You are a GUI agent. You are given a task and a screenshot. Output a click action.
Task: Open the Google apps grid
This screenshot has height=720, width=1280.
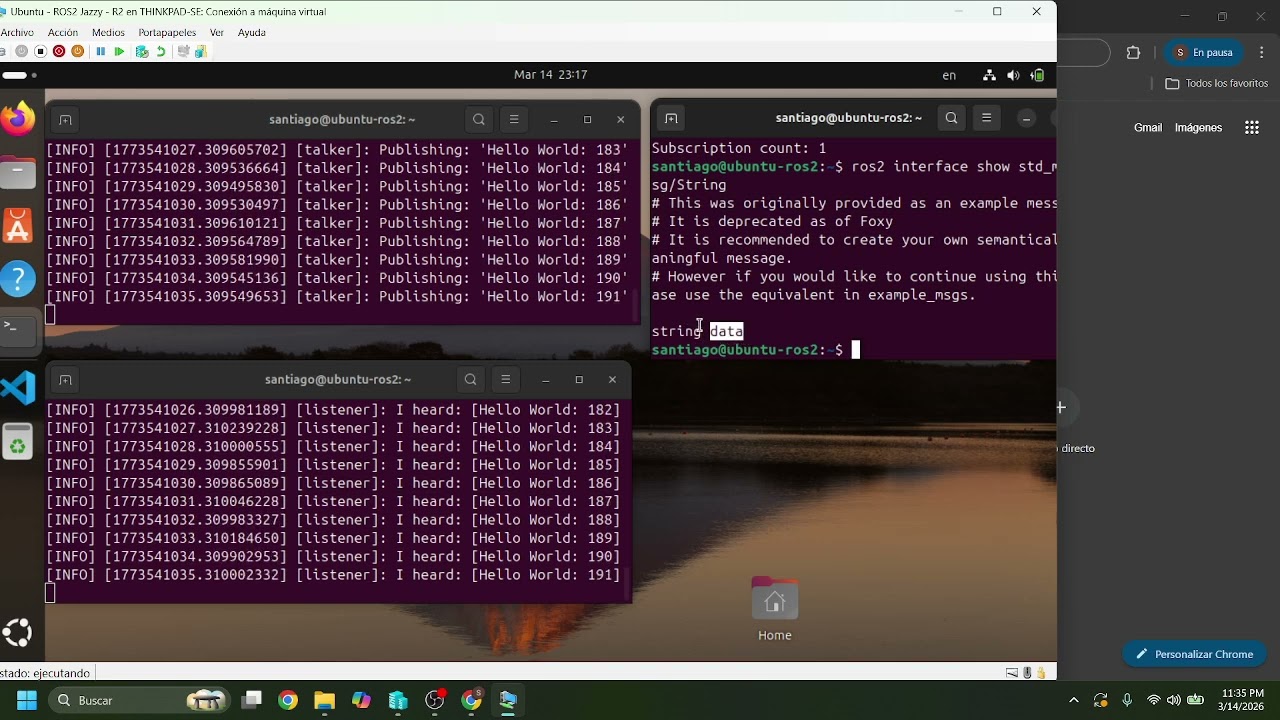click(x=1252, y=128)
